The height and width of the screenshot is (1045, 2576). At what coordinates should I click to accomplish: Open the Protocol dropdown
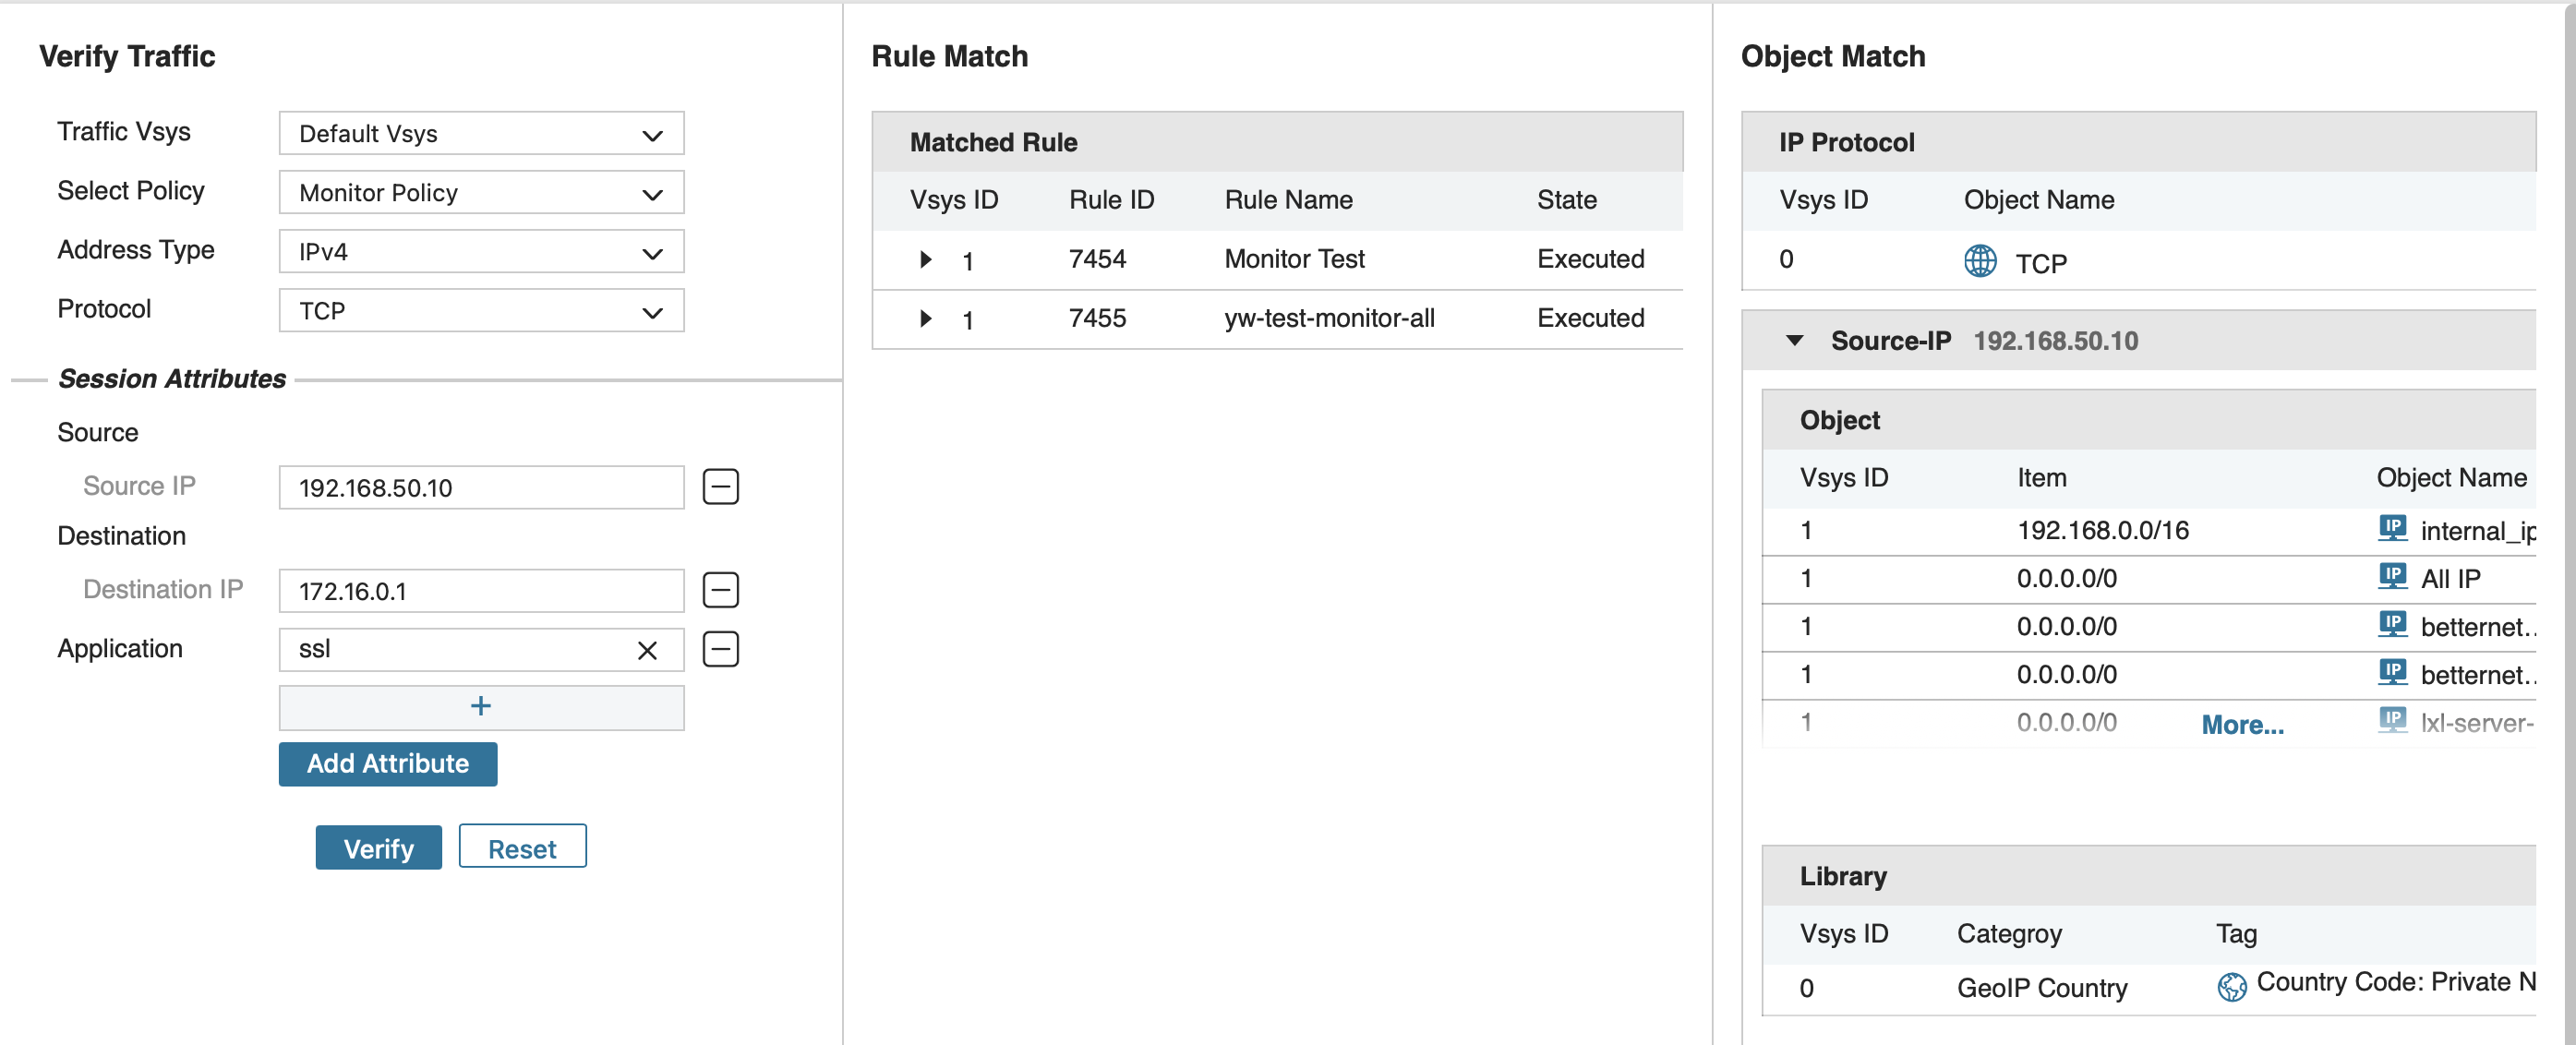[x=481, y=311]
